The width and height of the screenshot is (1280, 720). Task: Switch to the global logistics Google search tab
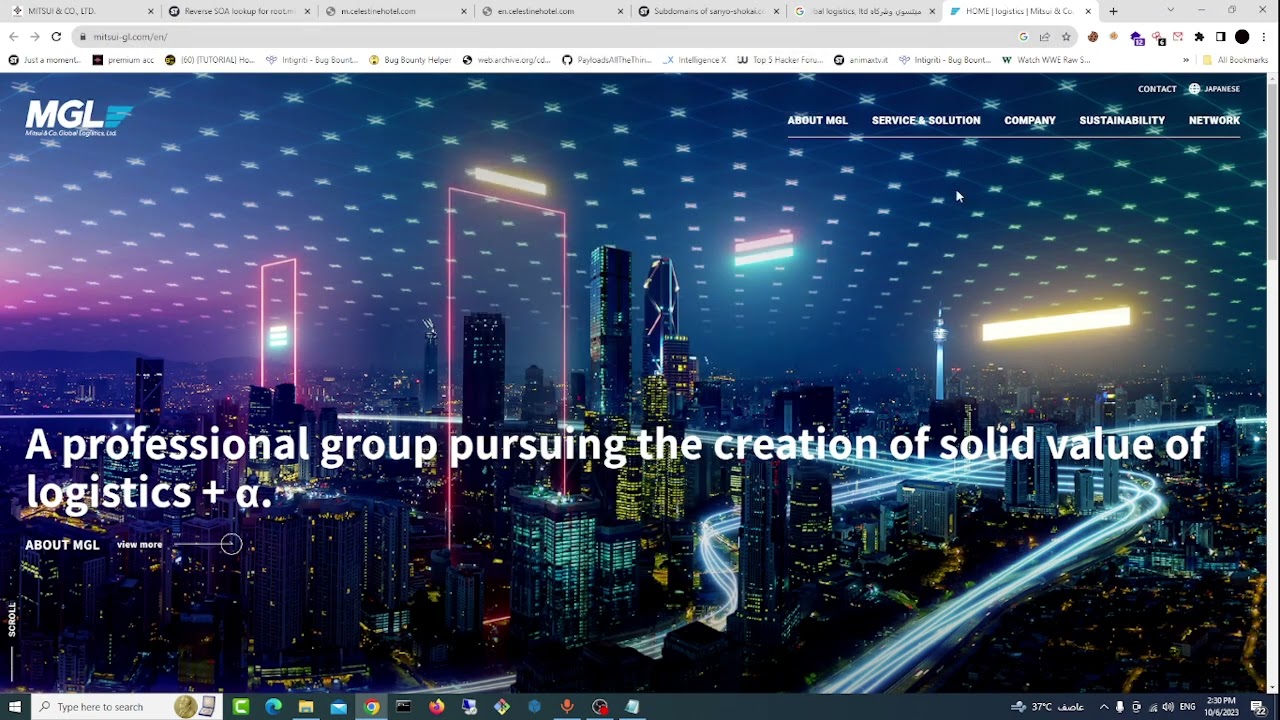click(x=866, y=11)
